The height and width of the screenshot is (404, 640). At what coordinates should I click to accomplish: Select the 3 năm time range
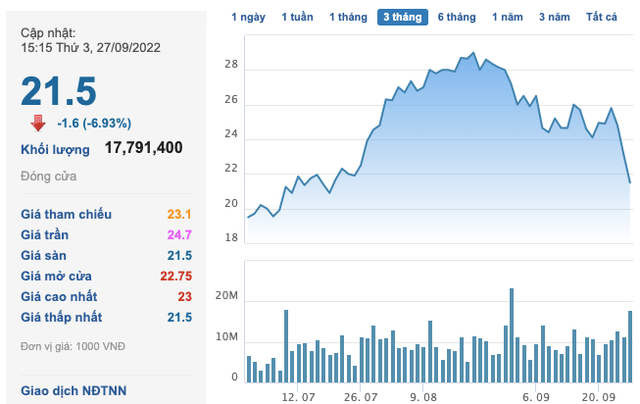point(555,17)
